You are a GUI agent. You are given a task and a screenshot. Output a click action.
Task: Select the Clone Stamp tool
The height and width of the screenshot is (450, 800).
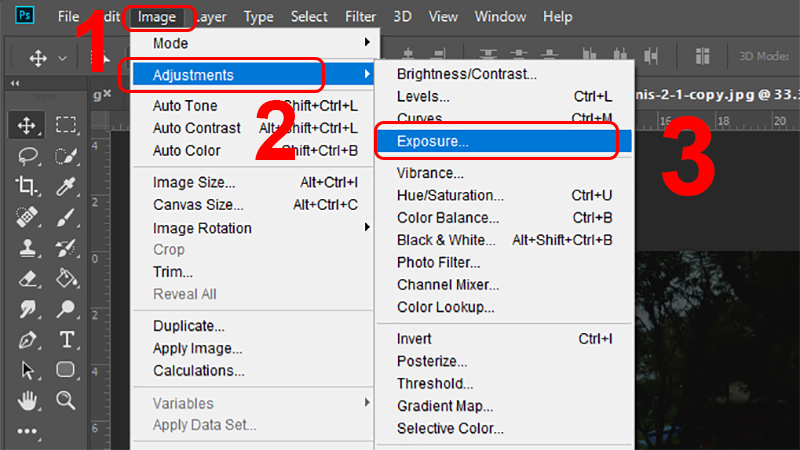[x=27, y=247]
